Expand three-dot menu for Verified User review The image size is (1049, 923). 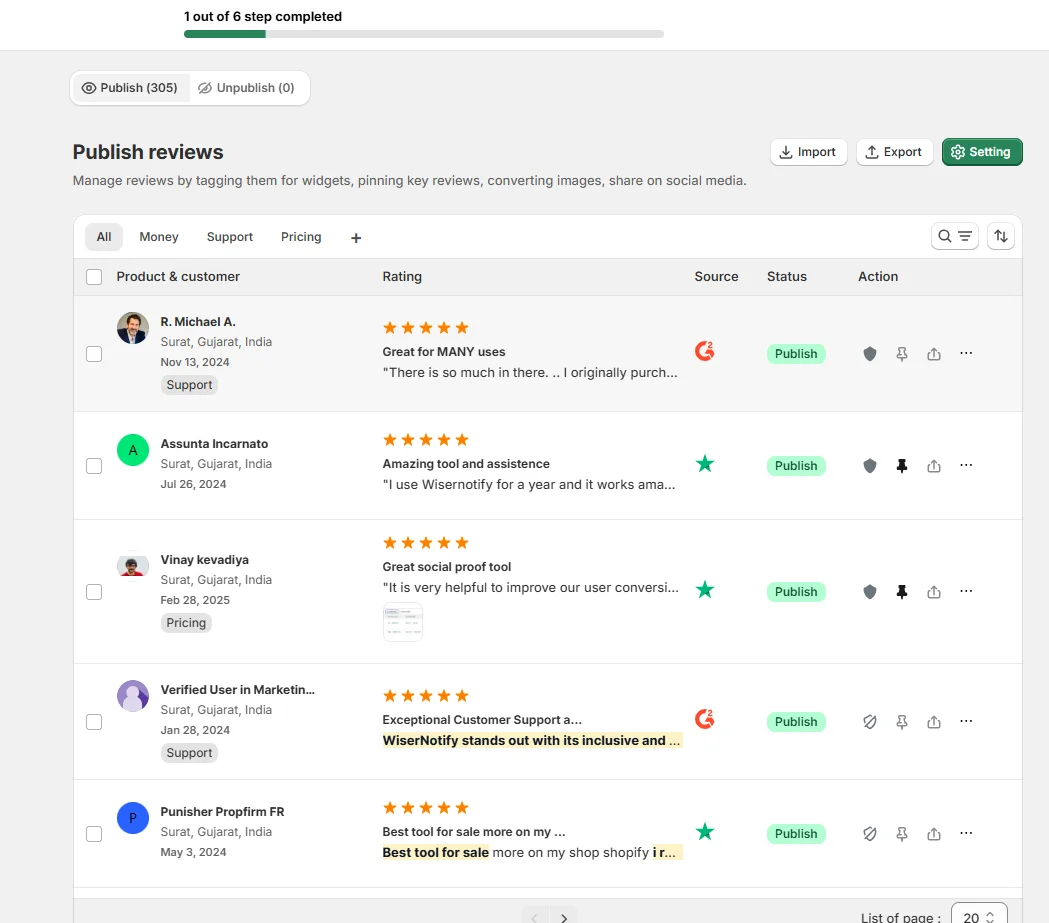pyautogui.click(x=966, y=721)
